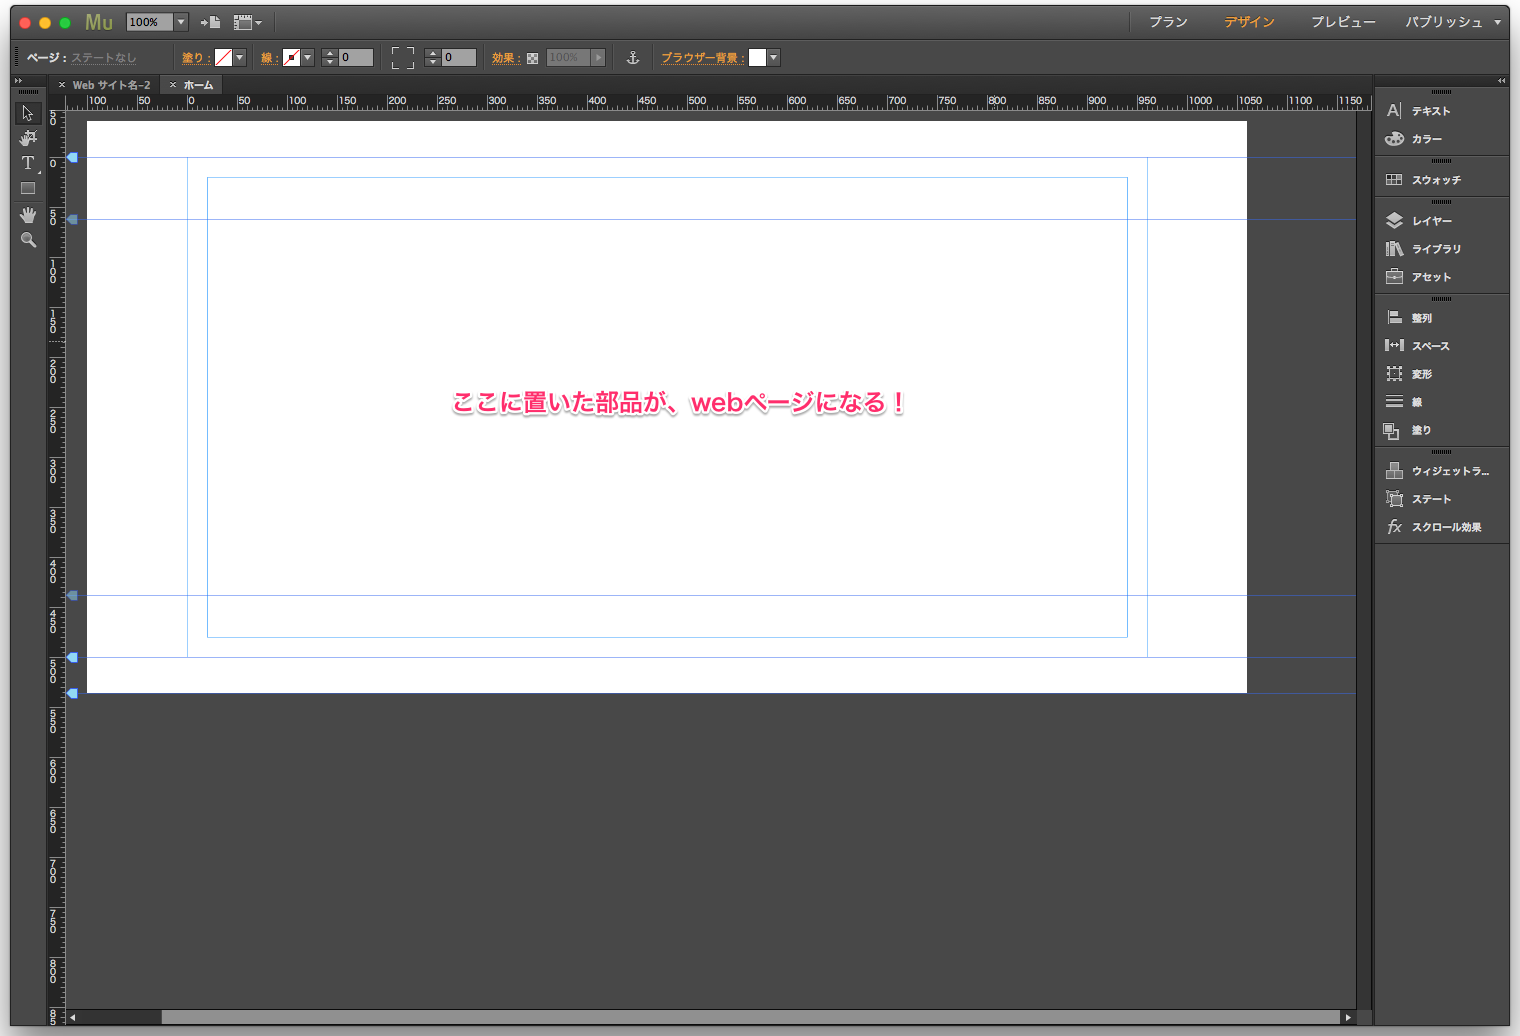Image resolution: width=1520 pixels, height=1036 pixels.
Task: Select the Zoom tool
Action: 27,239
